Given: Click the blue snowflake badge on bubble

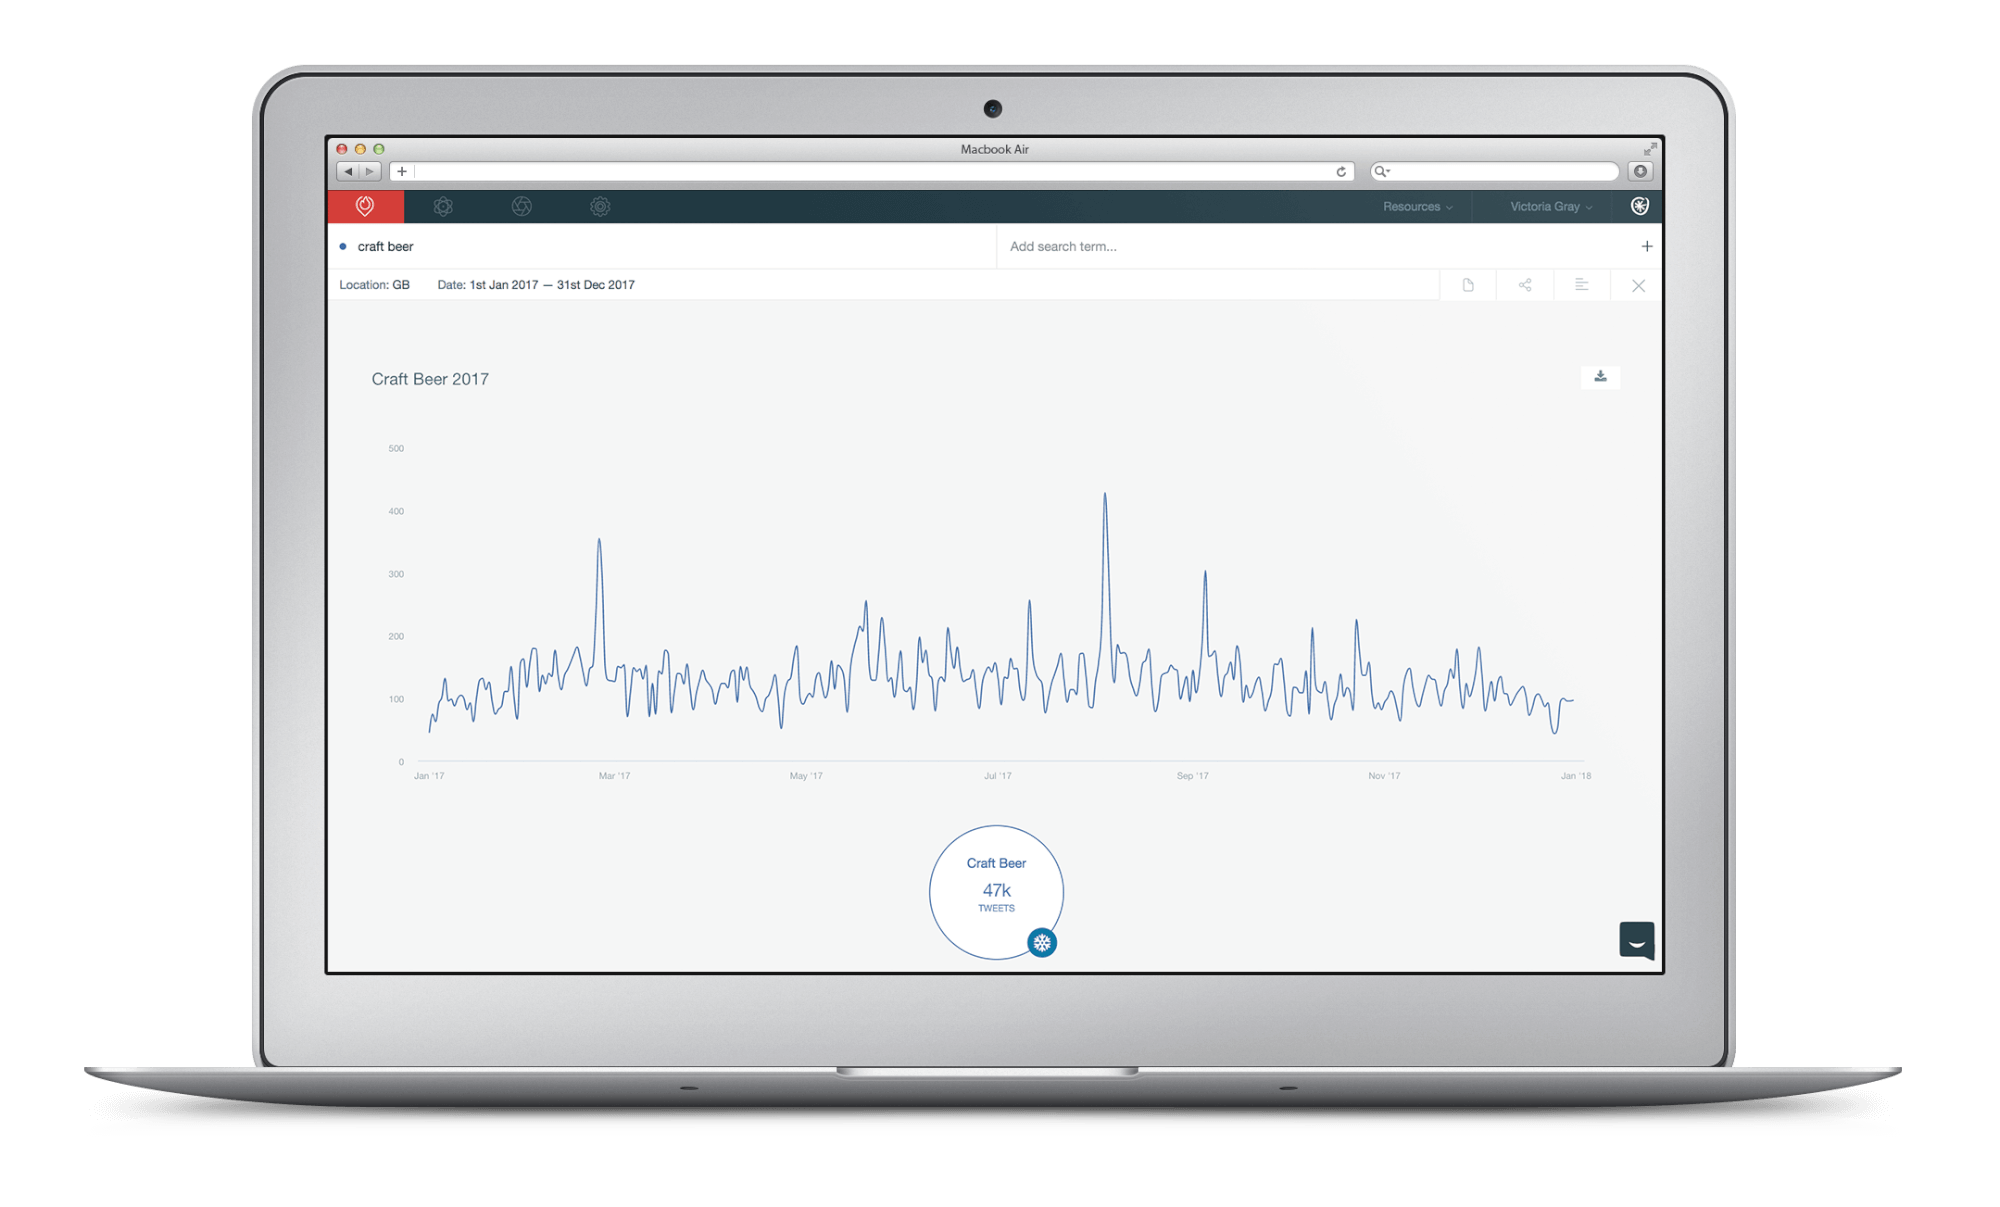Looking at the screenshot, I should coord(1042,942).
